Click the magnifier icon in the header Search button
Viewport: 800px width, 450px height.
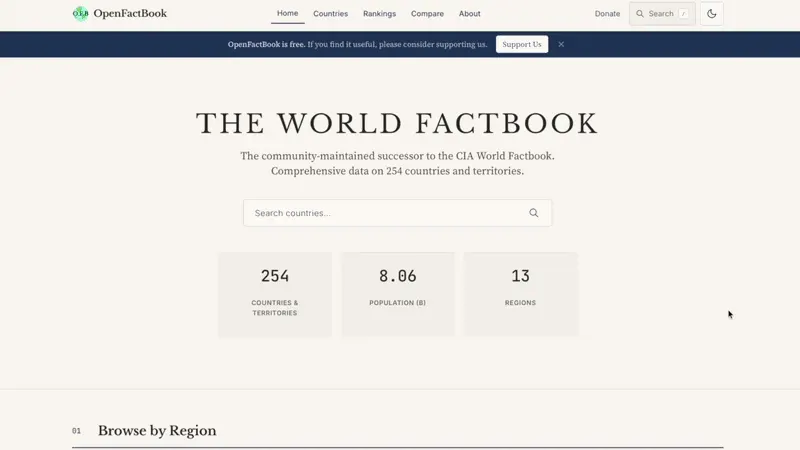640,14
